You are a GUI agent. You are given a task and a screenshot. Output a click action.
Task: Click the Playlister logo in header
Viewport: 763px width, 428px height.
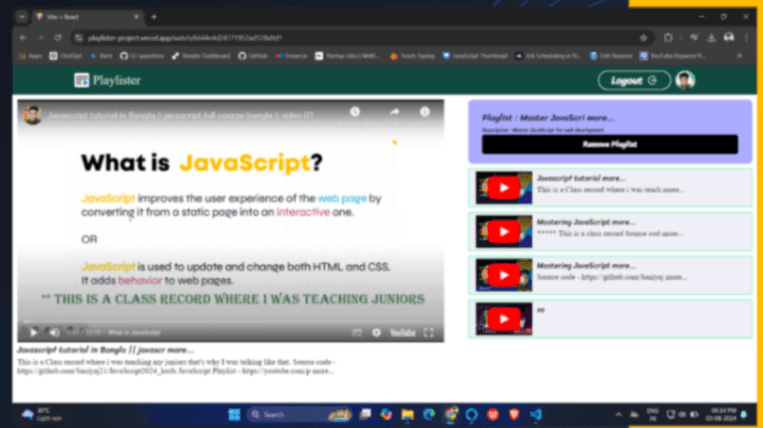(x=106, y=81)
